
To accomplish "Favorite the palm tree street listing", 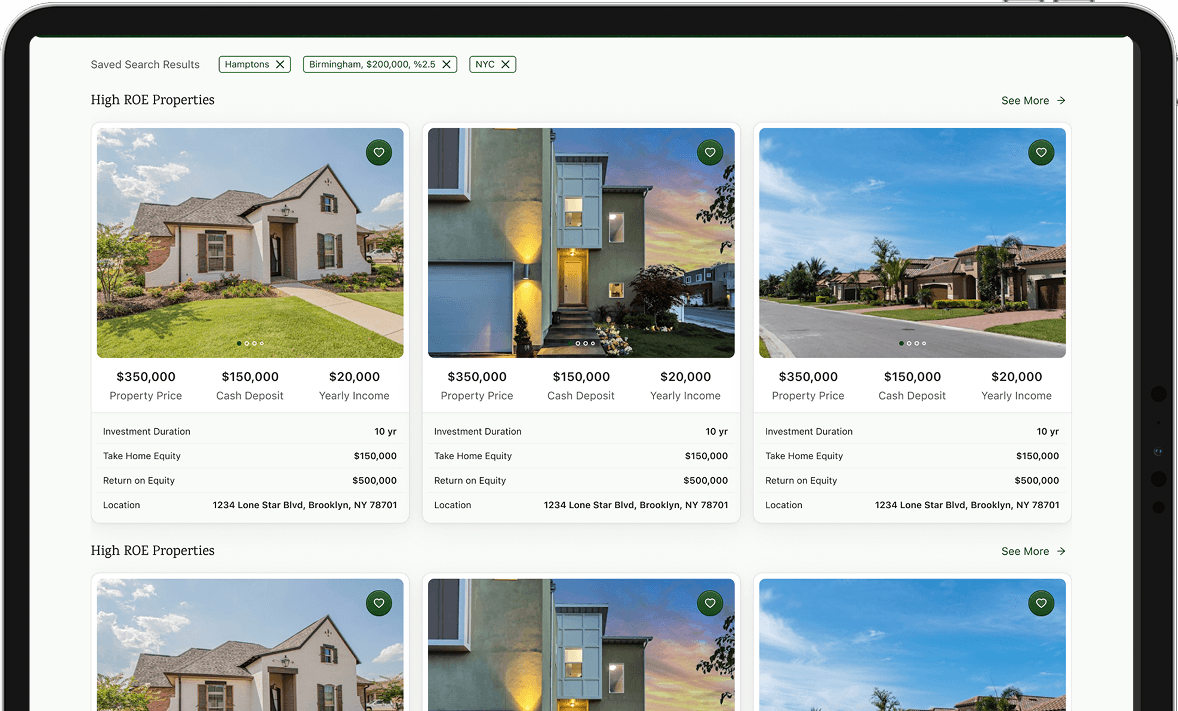I will 1041,153.
